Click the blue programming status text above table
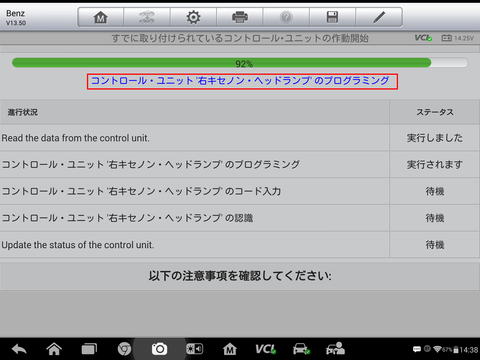Screen dimensions: 480x360 click(x=240, y=81)
